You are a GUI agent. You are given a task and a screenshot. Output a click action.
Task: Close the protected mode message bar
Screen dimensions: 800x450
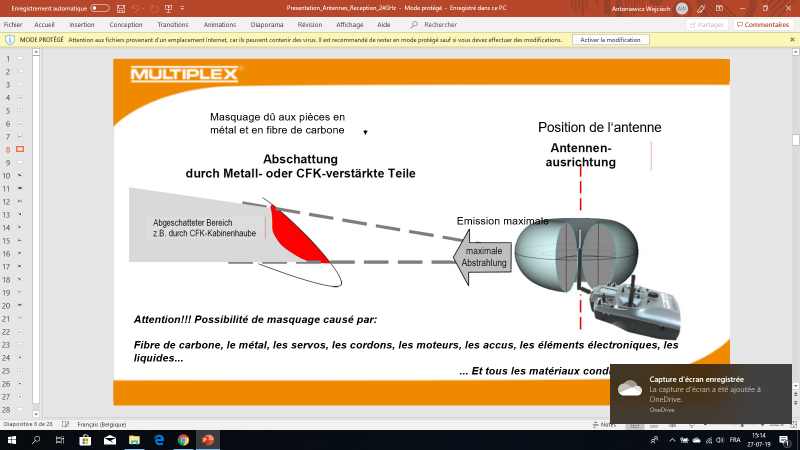[x=791, y=40]
